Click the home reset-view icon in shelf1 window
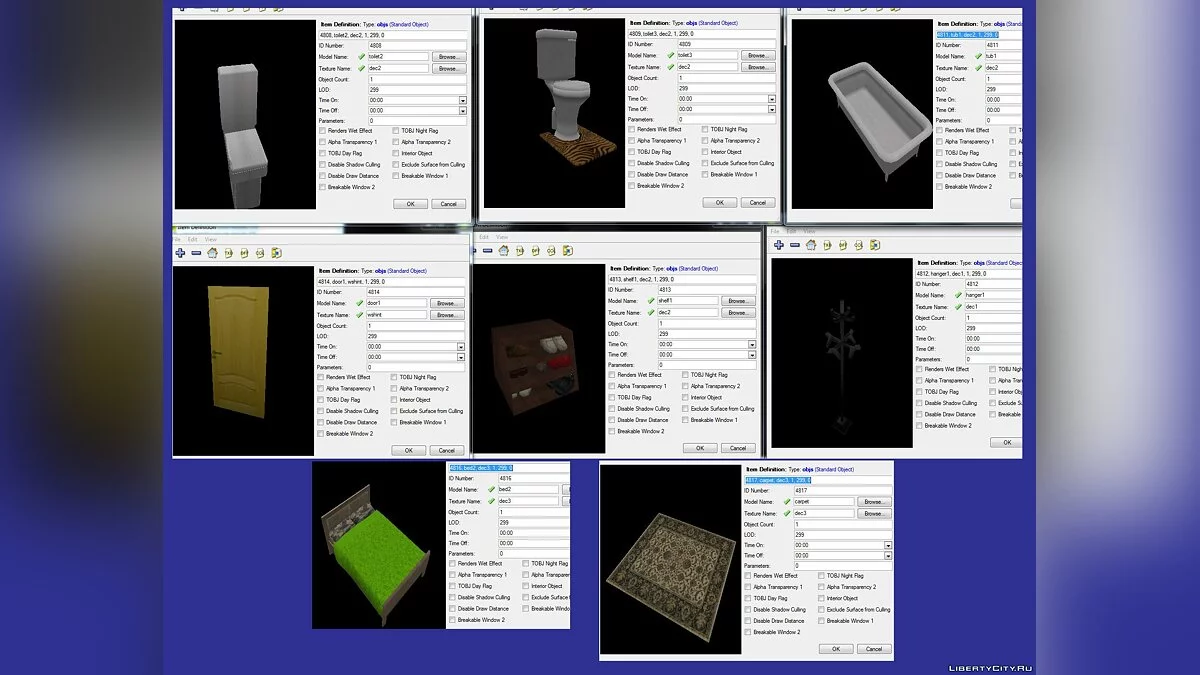 tap(503, 251)
